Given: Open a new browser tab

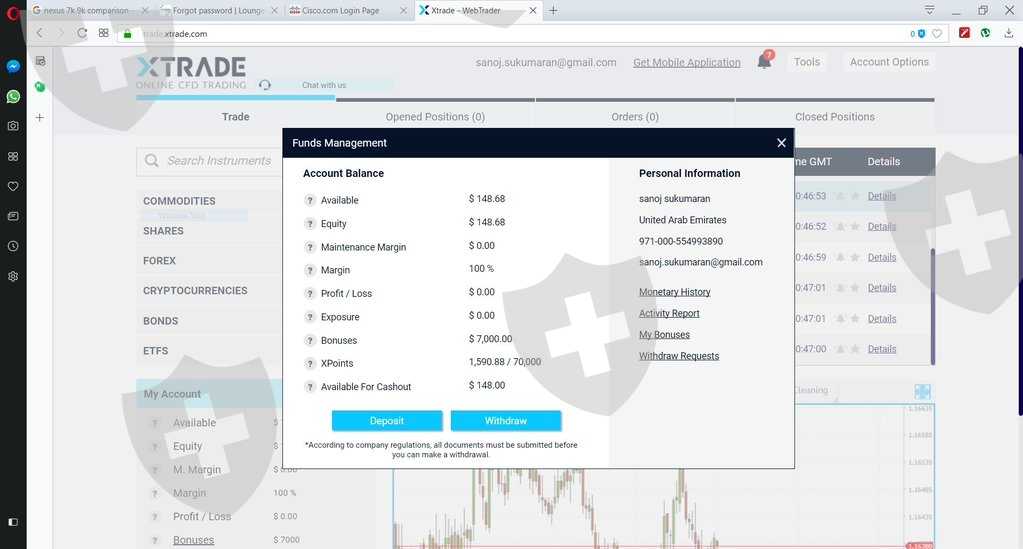Looking at the screenshot, I should 553,10.
